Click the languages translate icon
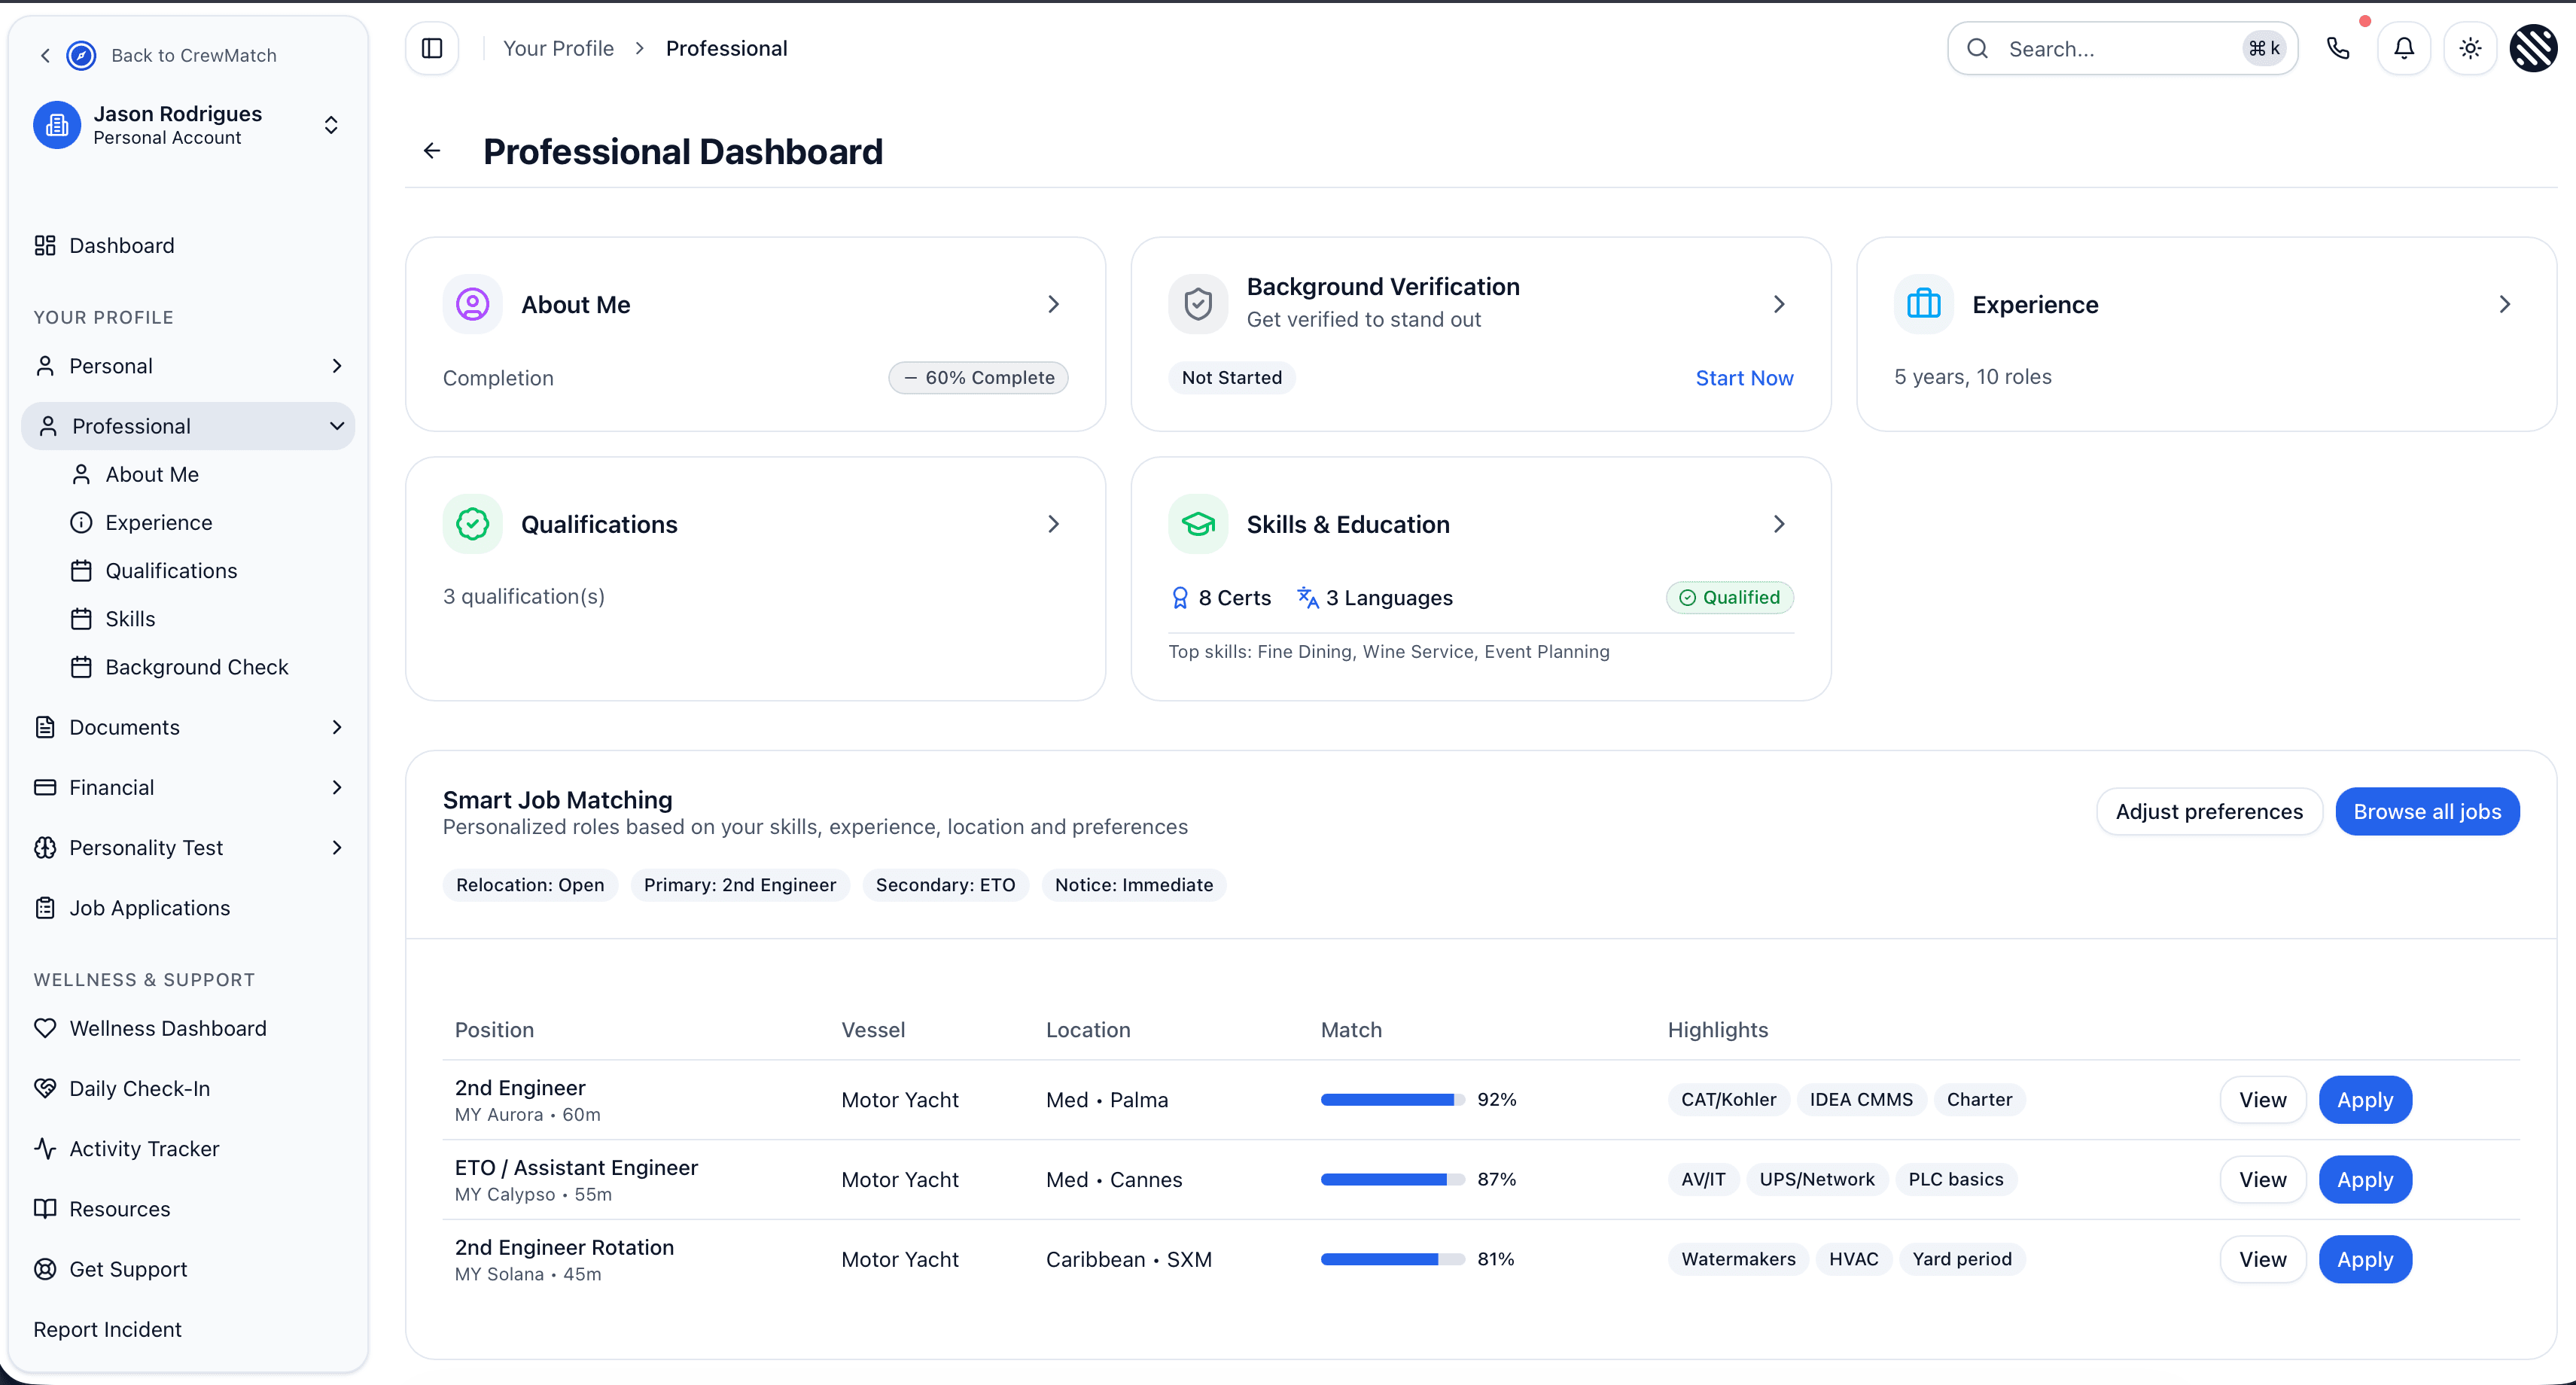 [1308, 598]
